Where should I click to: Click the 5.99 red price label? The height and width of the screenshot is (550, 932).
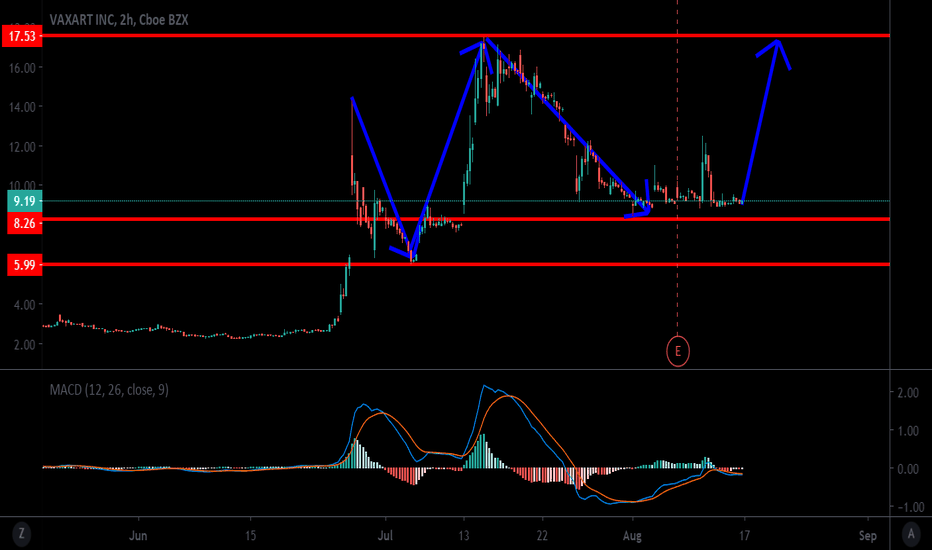[x=24, y=265]
